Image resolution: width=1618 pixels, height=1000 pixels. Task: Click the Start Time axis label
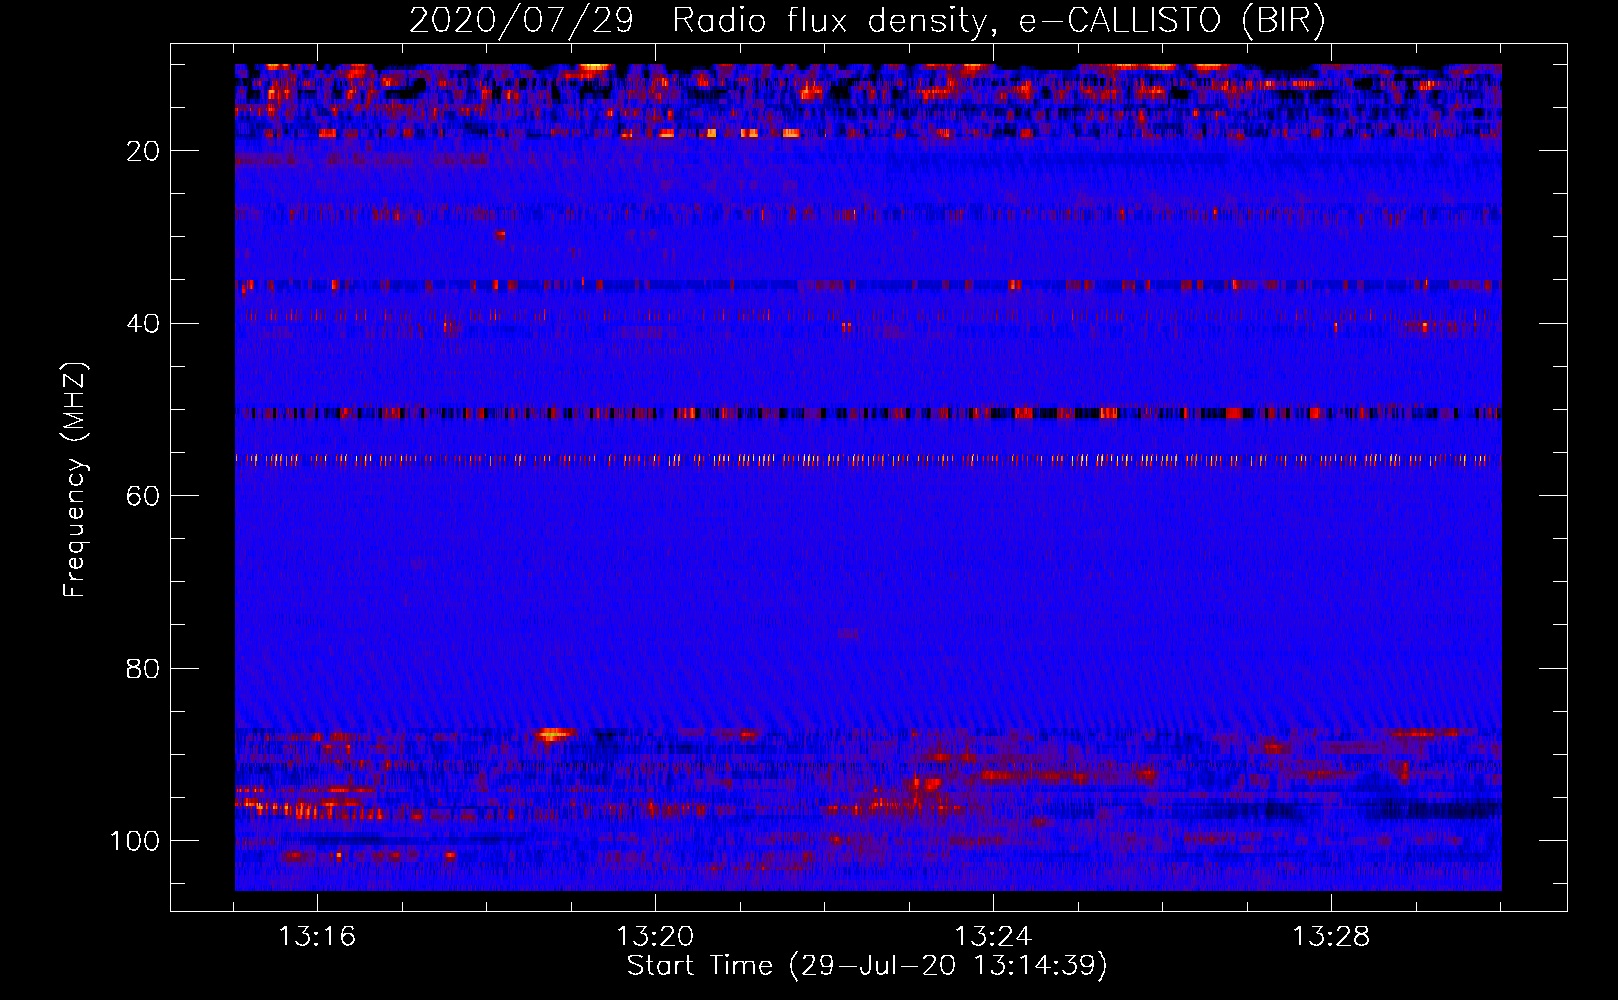click(x=867, y=966)
